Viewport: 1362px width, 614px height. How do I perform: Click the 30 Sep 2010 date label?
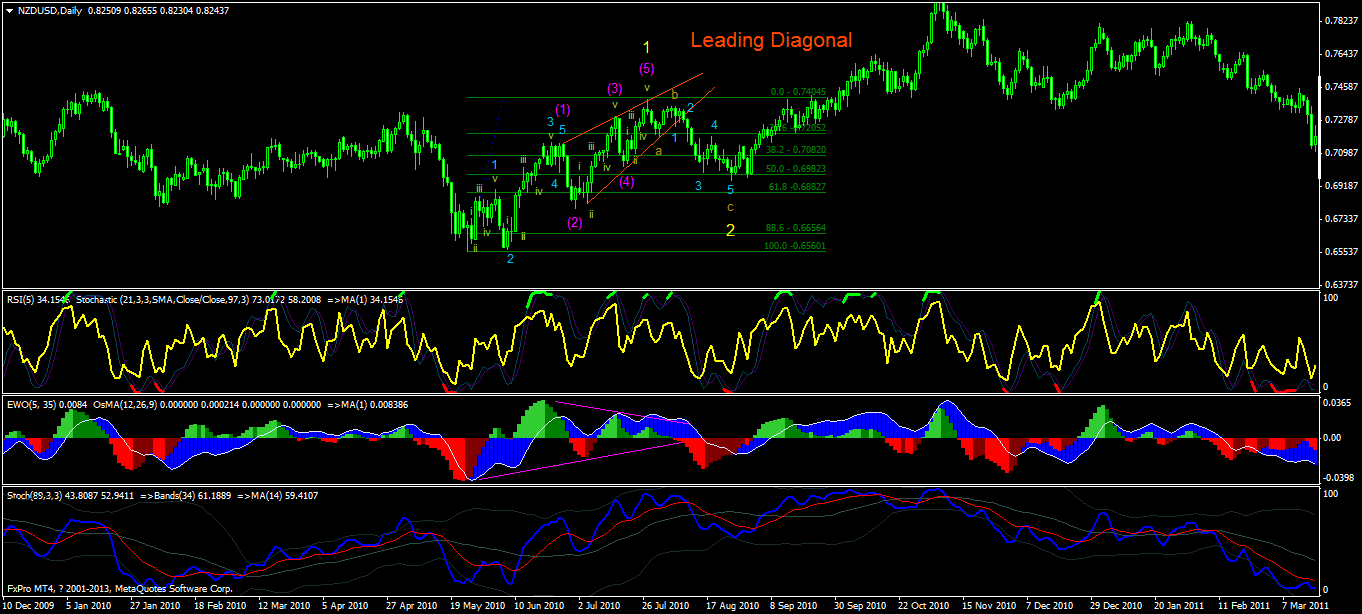[x=861, y=606]
